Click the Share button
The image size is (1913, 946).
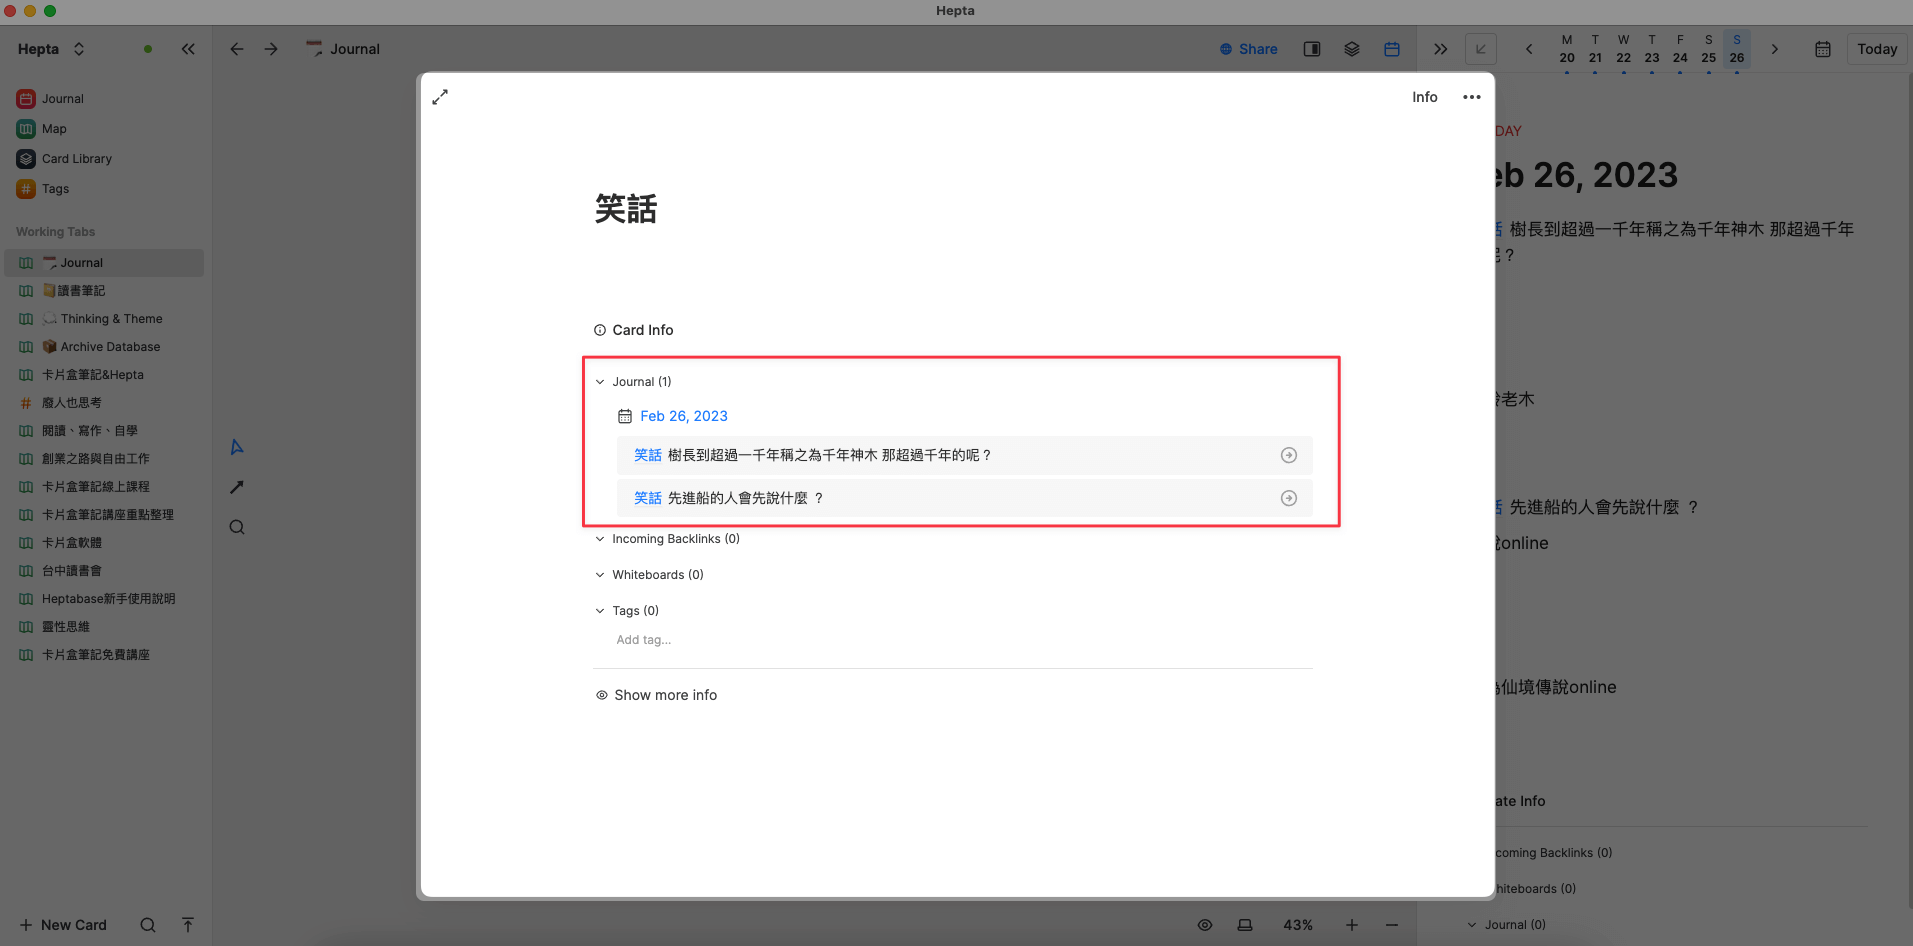[x=1248, y=49]
